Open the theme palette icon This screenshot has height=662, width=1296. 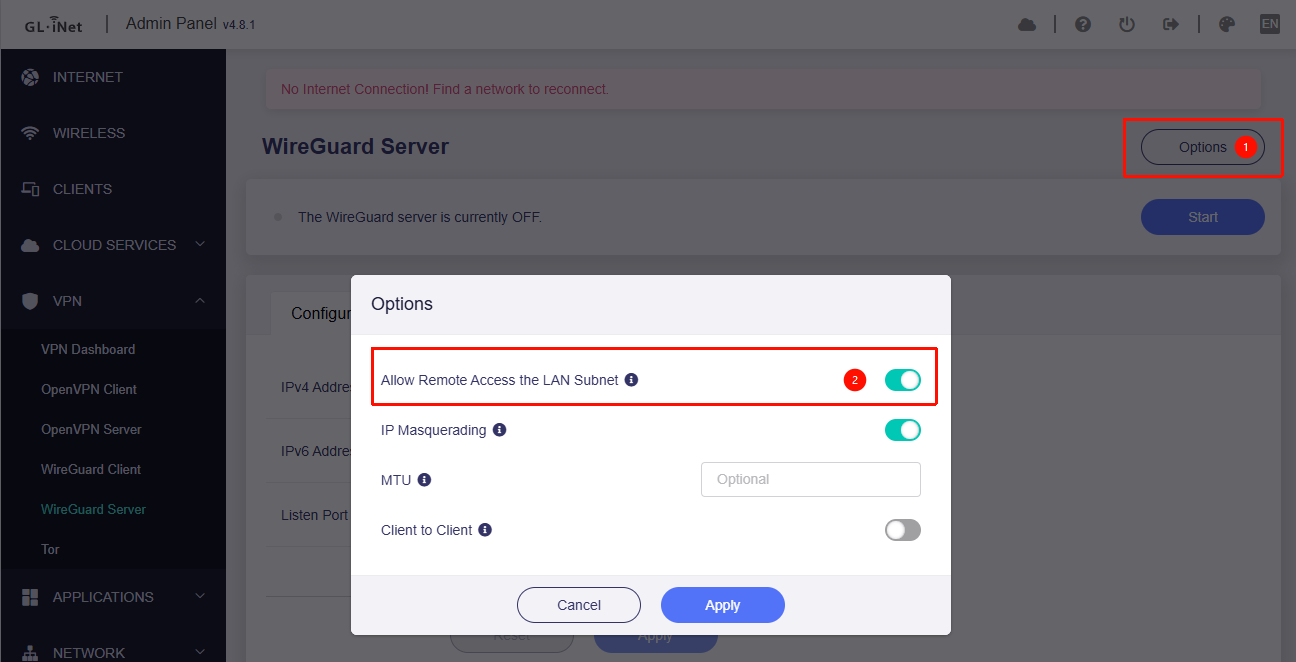(x=1227, y=25)
